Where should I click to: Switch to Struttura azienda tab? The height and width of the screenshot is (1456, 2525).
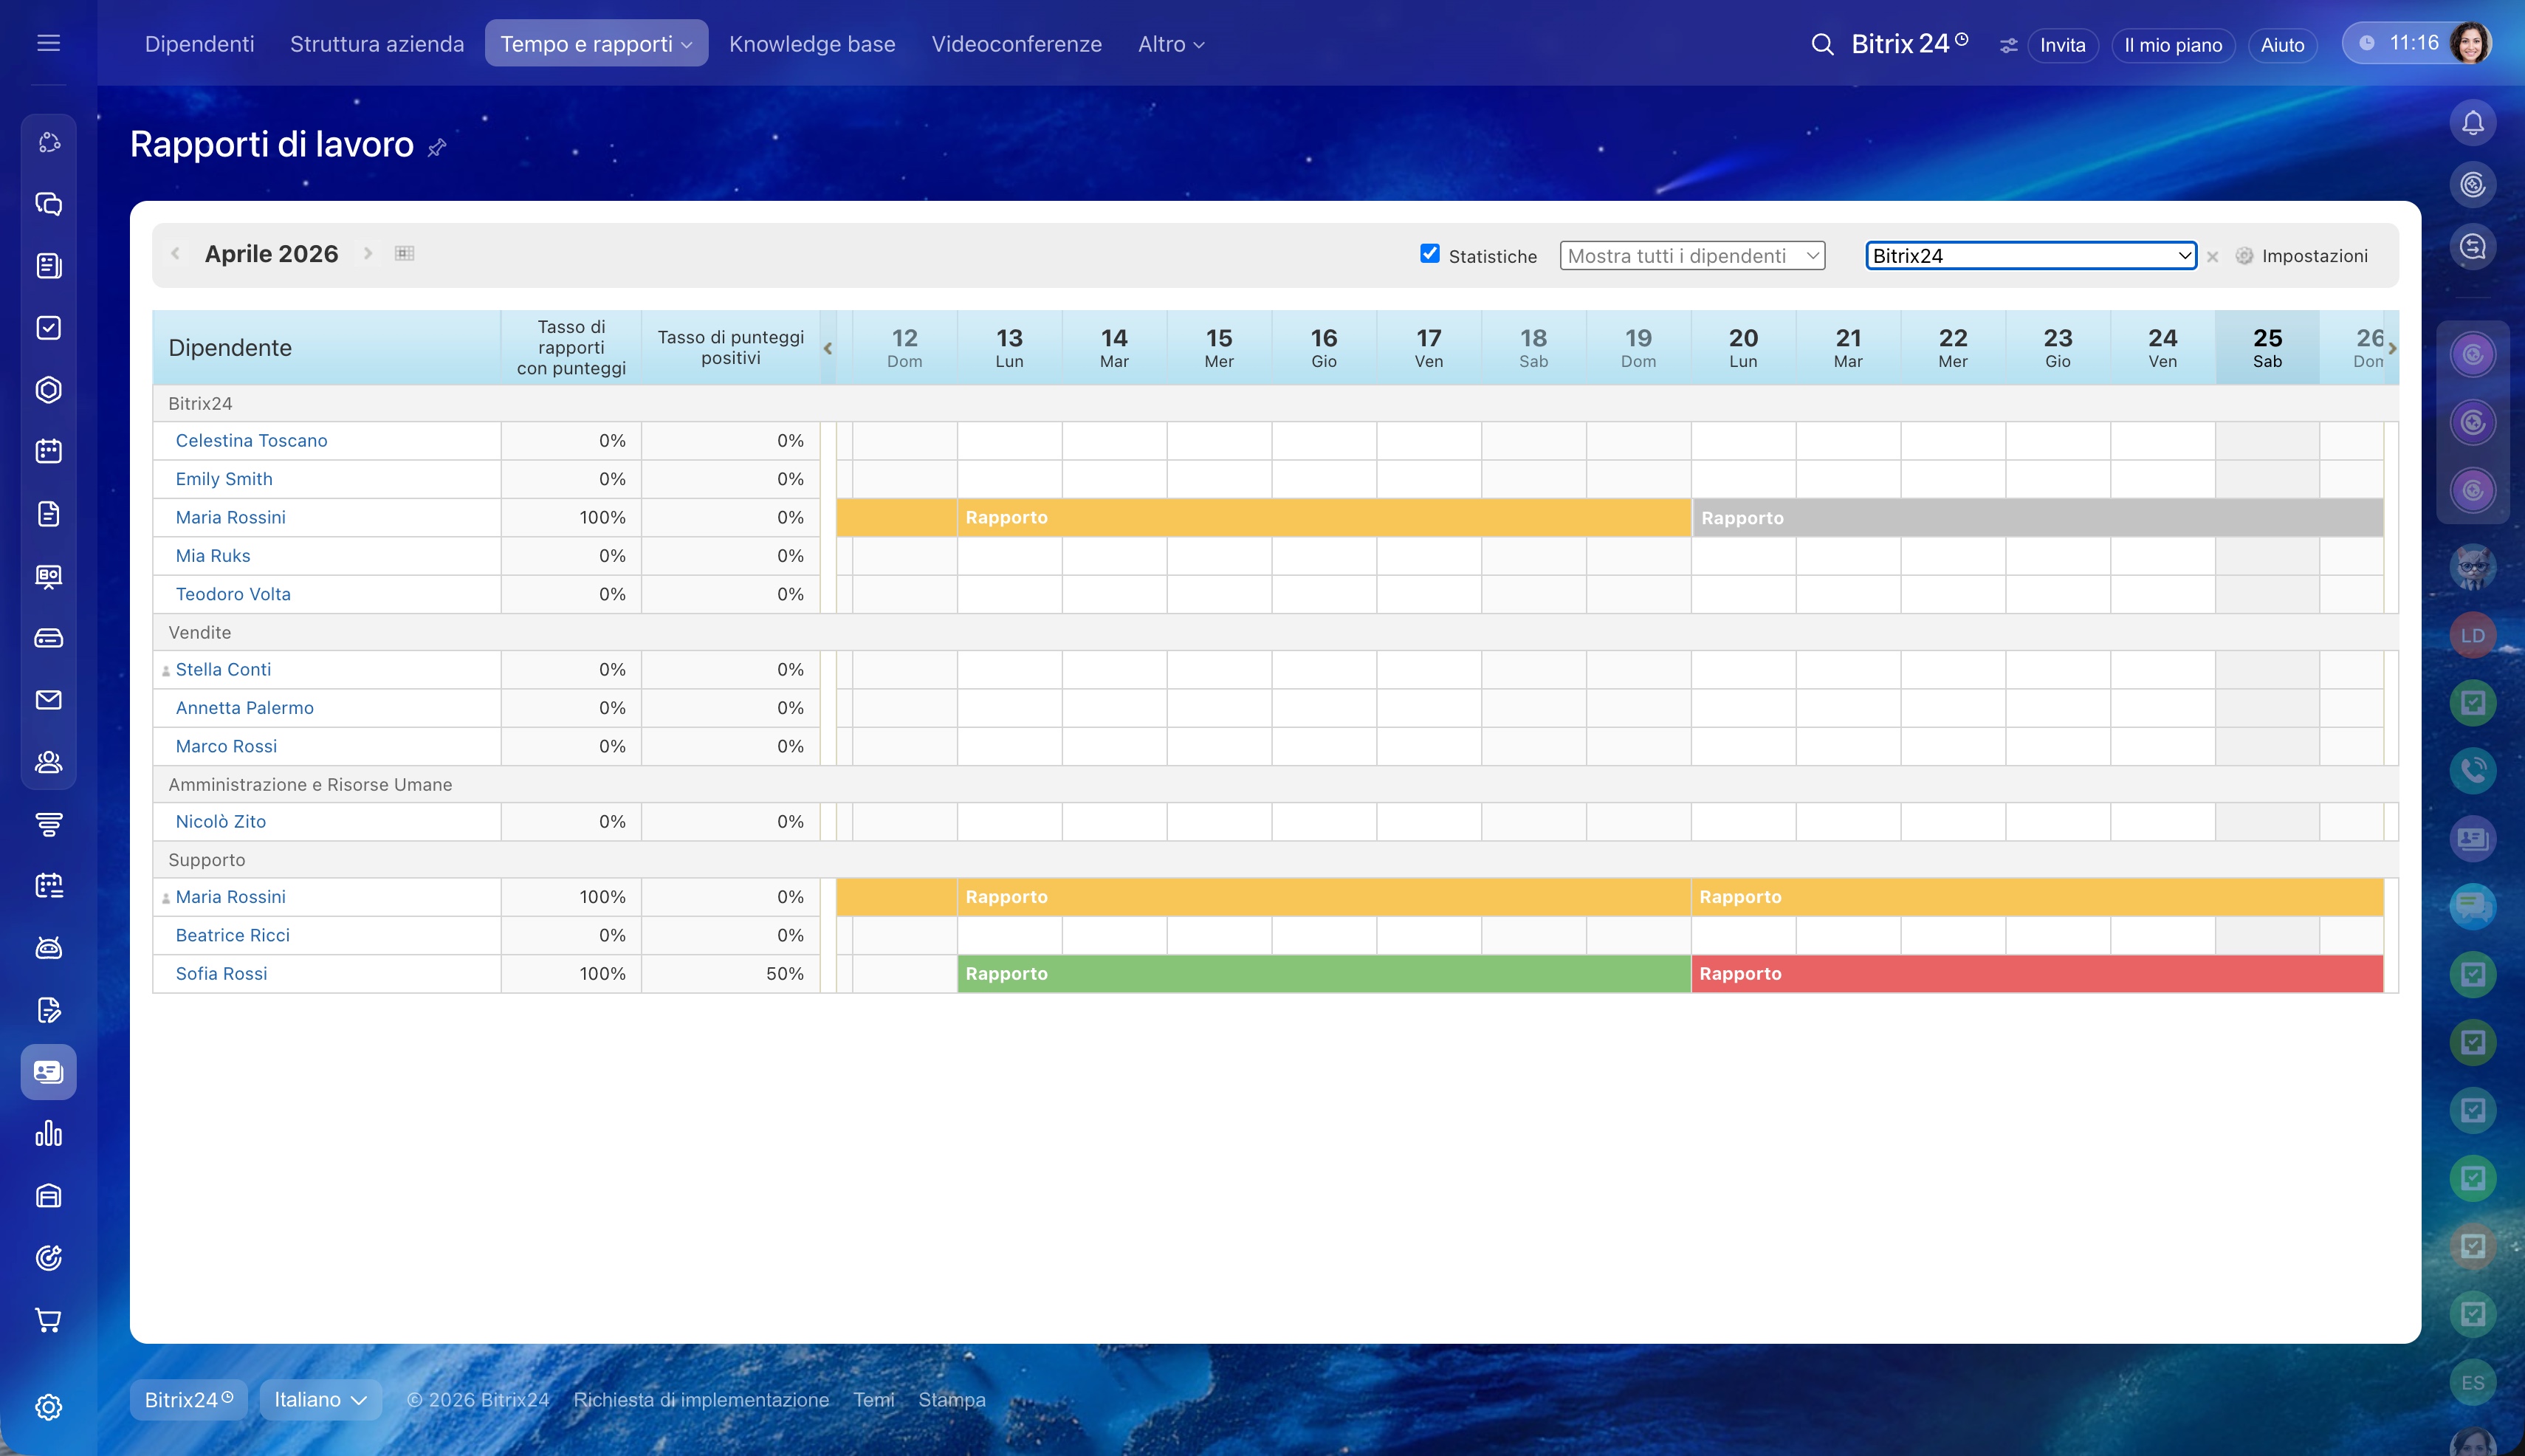(377, 44)
